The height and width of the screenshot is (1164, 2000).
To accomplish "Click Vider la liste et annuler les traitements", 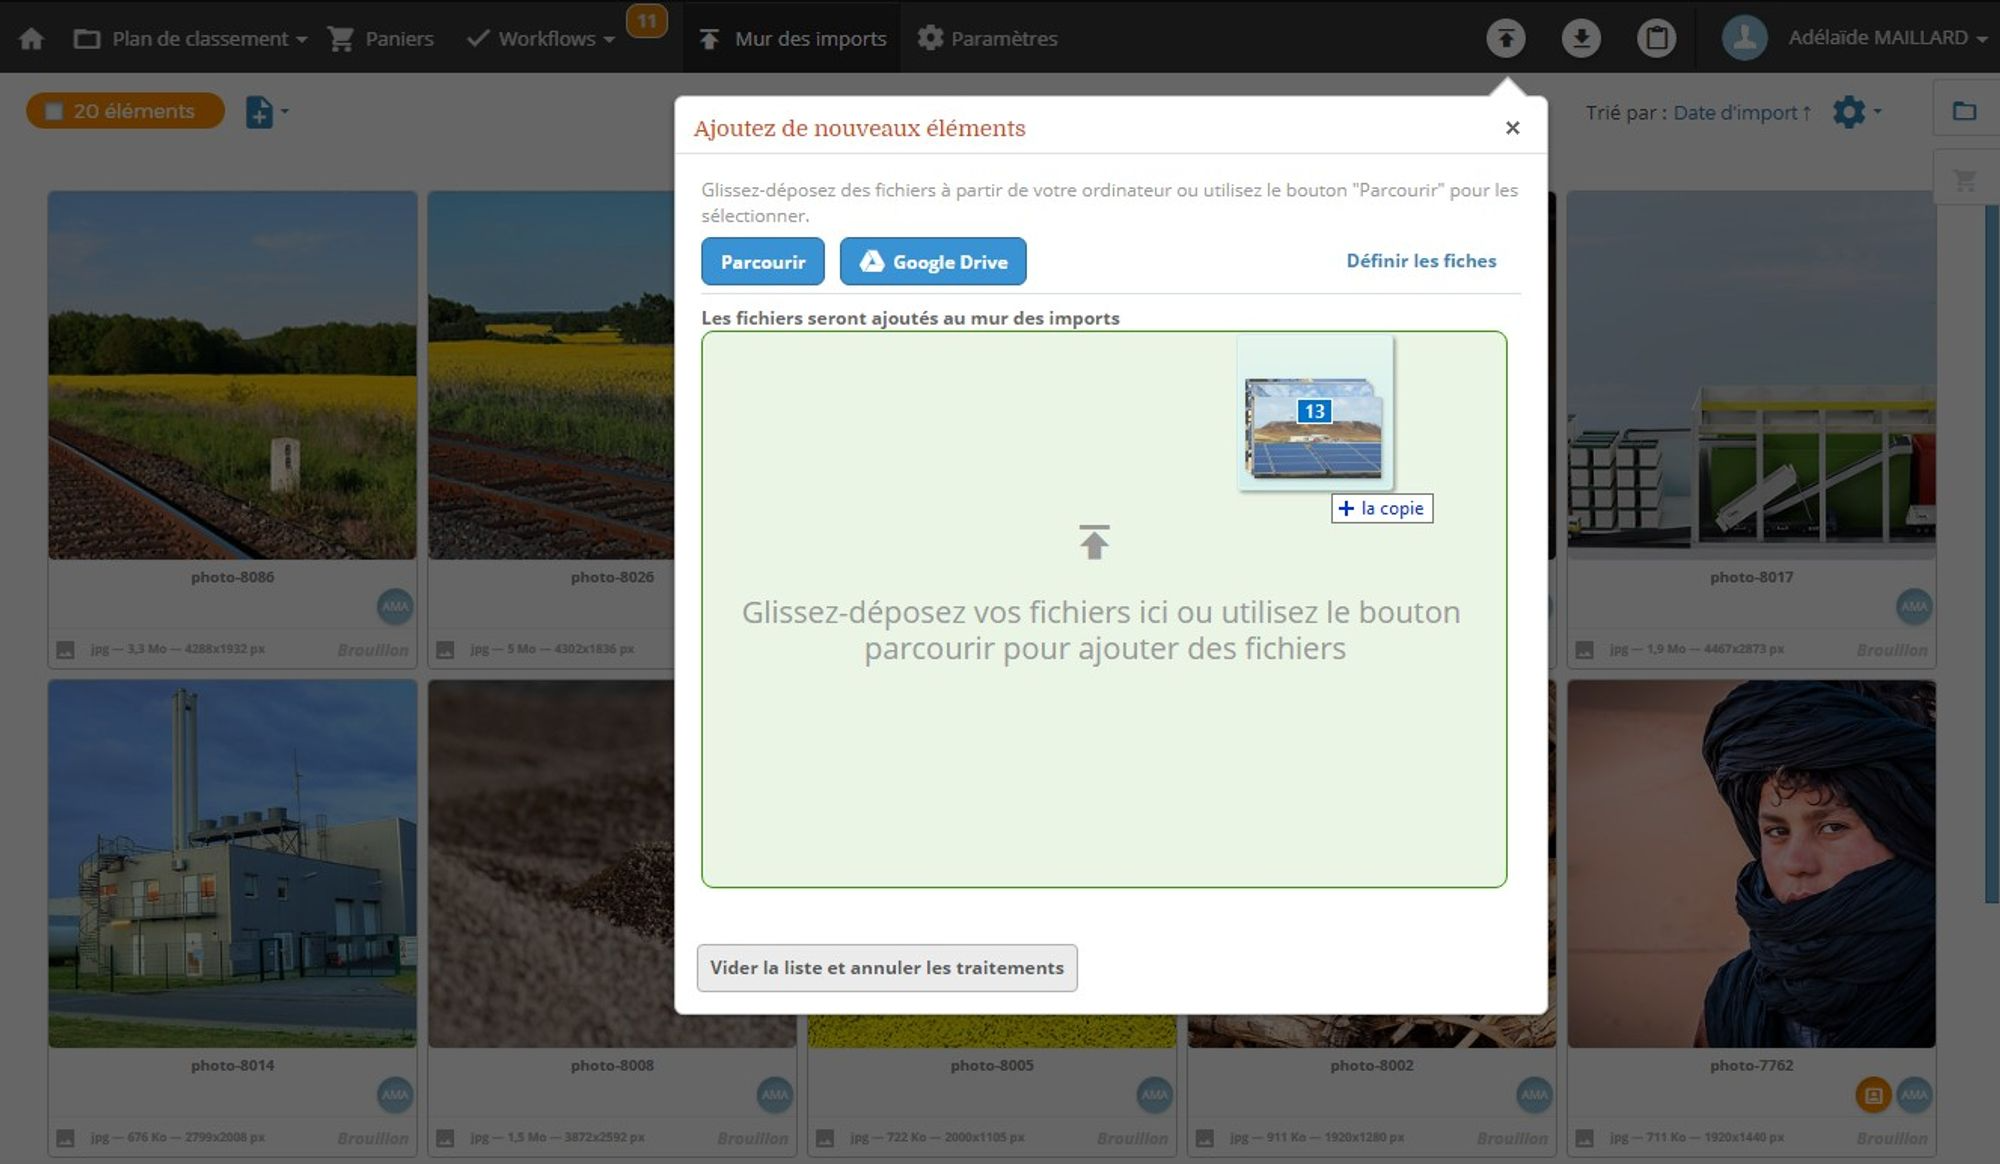I will pyautogui.click(x=887, y=968).
